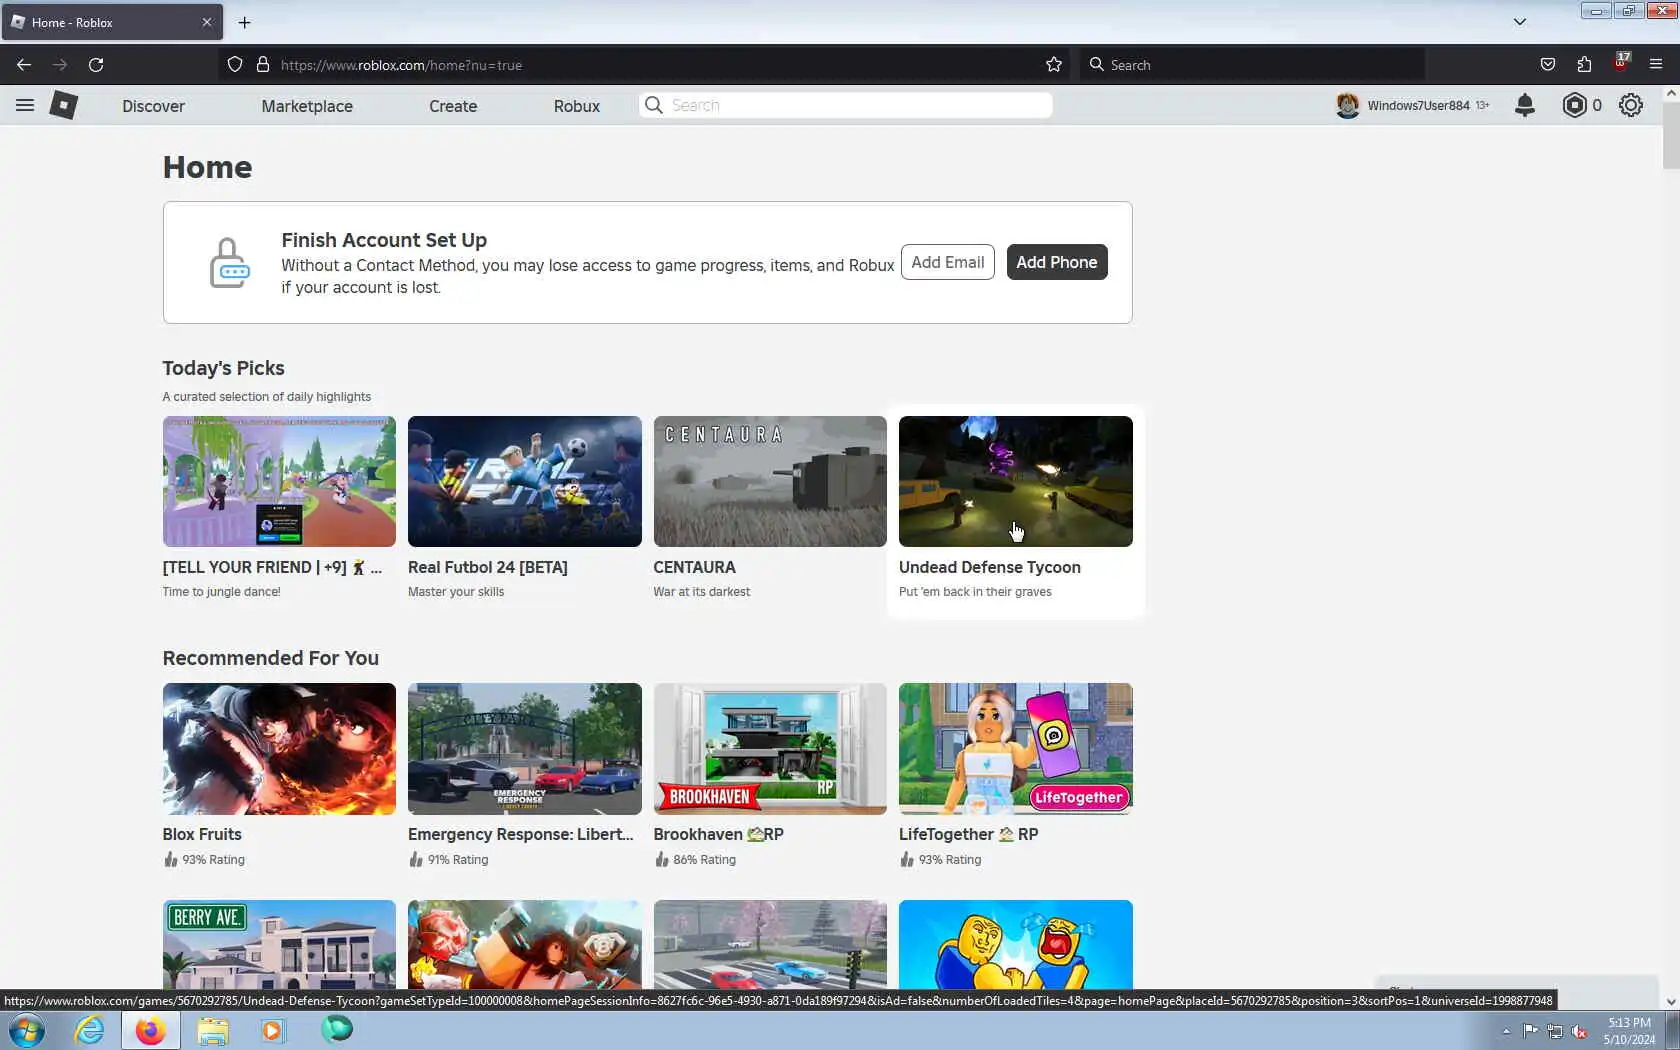Image resolution: width=1680 pixels, height=1050 pixels.
Task: Click the Add Email button
Action: (x=947, y=262)
